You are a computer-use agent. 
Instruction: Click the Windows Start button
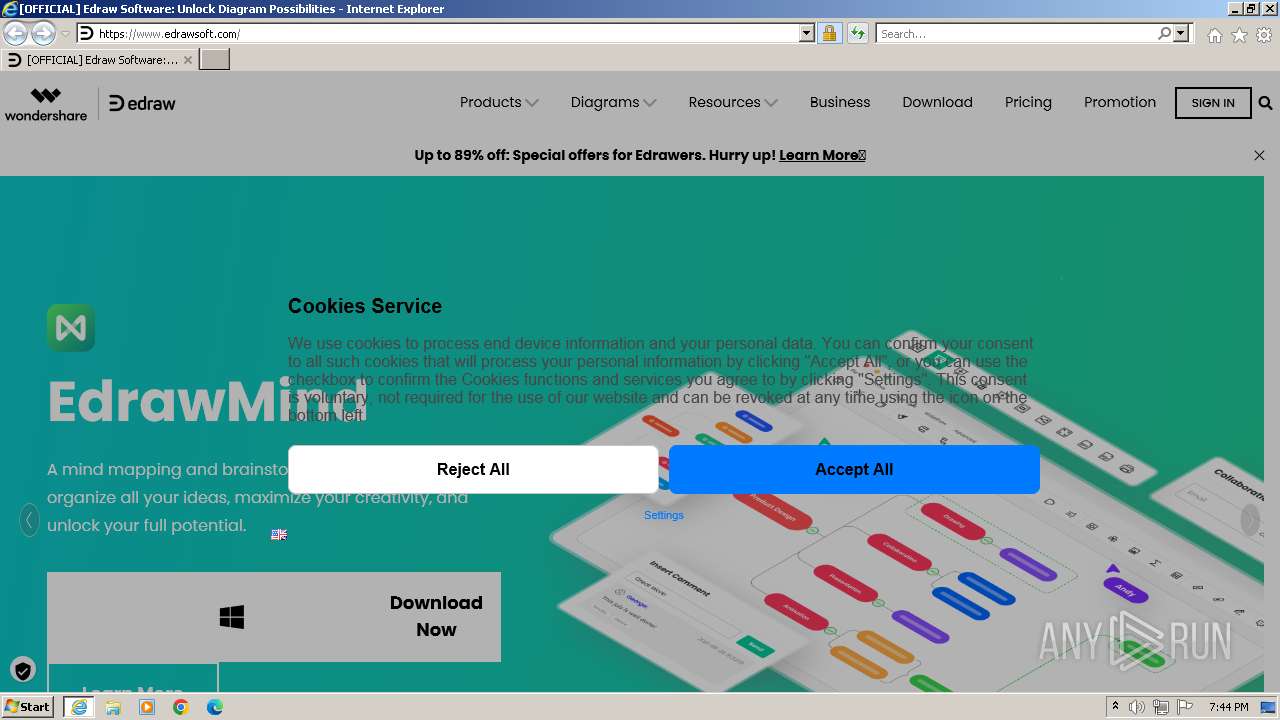point(28,707)
